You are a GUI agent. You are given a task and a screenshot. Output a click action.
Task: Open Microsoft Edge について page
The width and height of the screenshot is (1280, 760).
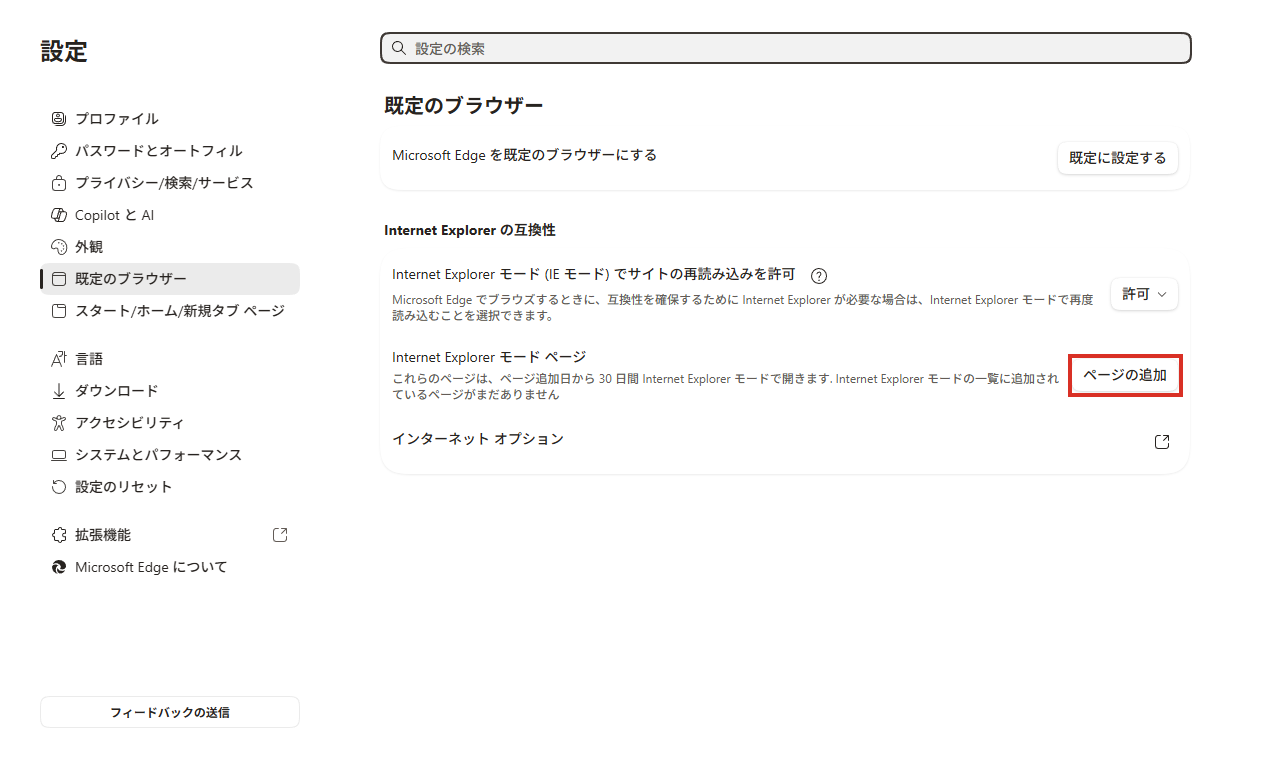[x=170, y=567]
